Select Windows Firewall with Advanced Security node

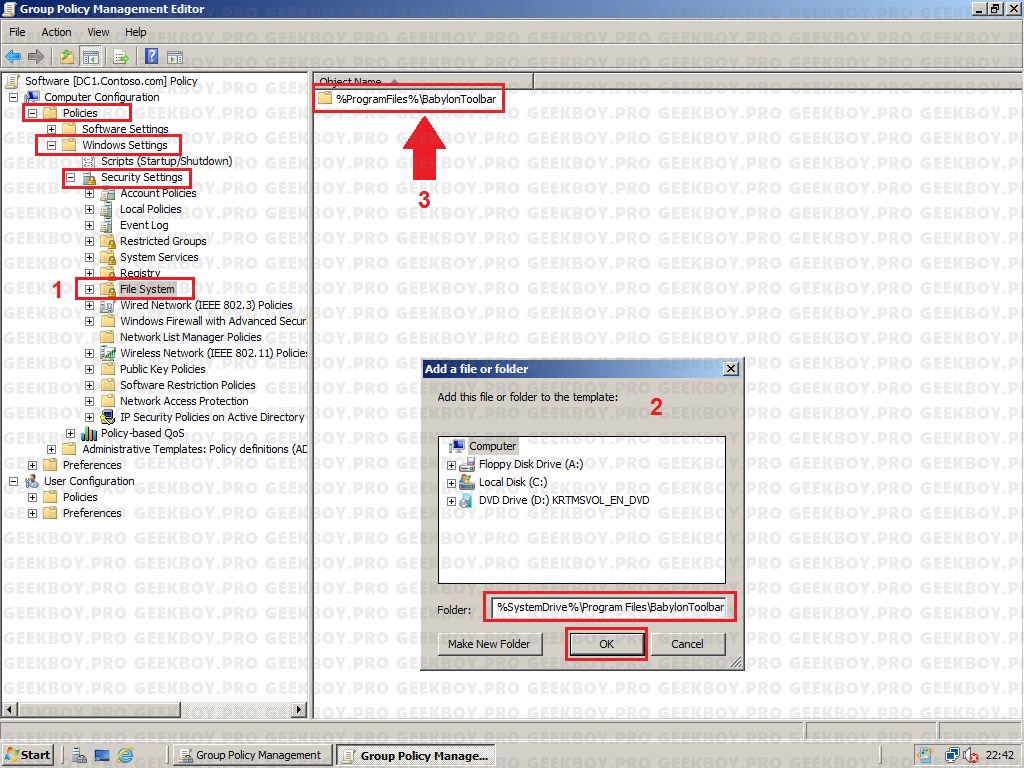pos(213,321)
